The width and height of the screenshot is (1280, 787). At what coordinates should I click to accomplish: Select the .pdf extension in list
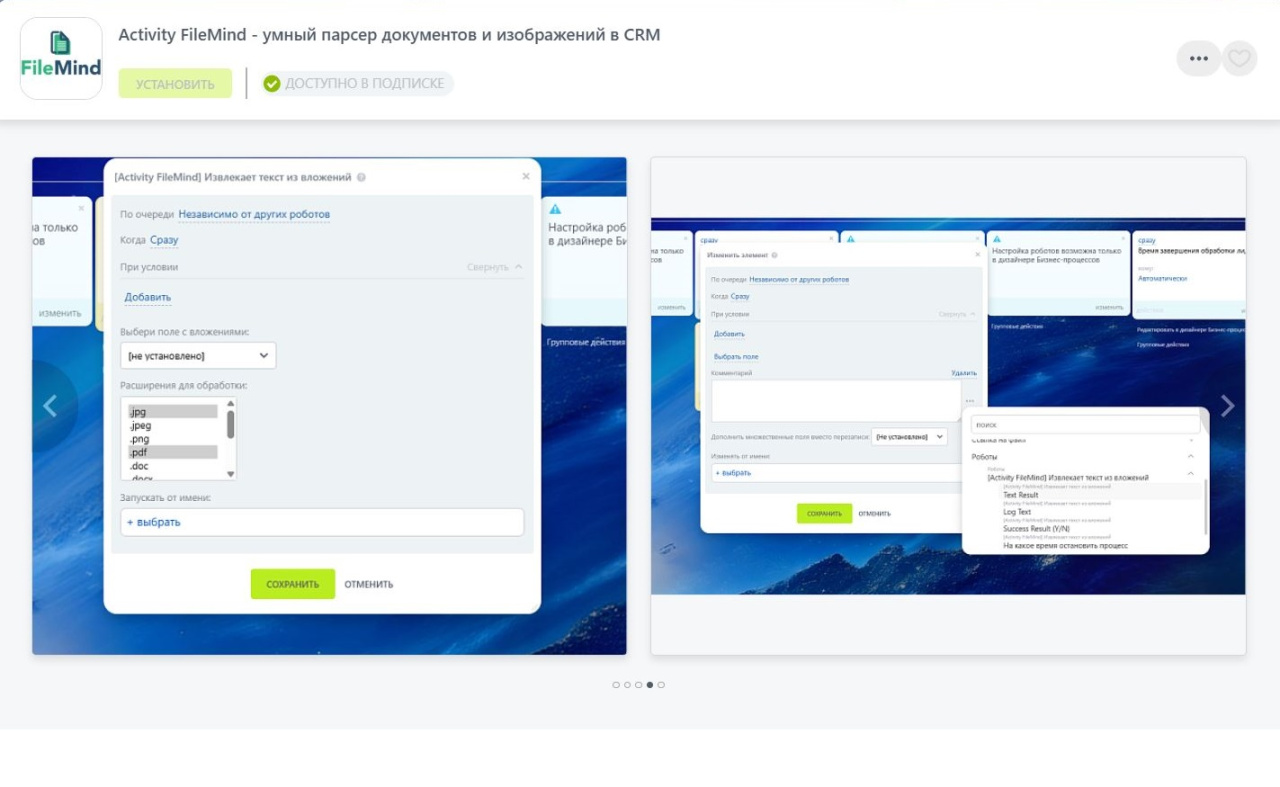[172, 452]
